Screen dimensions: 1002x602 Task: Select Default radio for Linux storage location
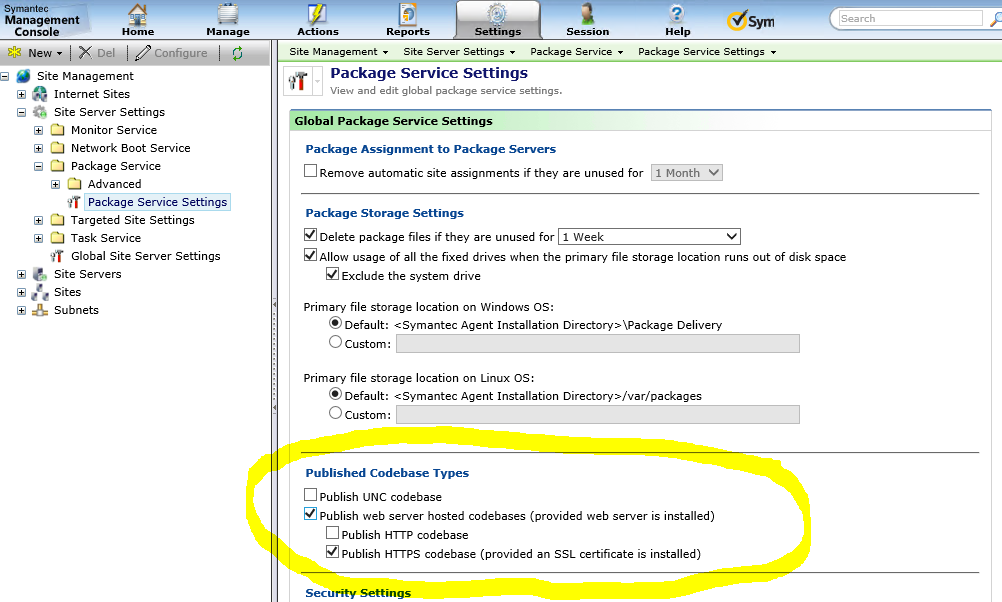335,394
